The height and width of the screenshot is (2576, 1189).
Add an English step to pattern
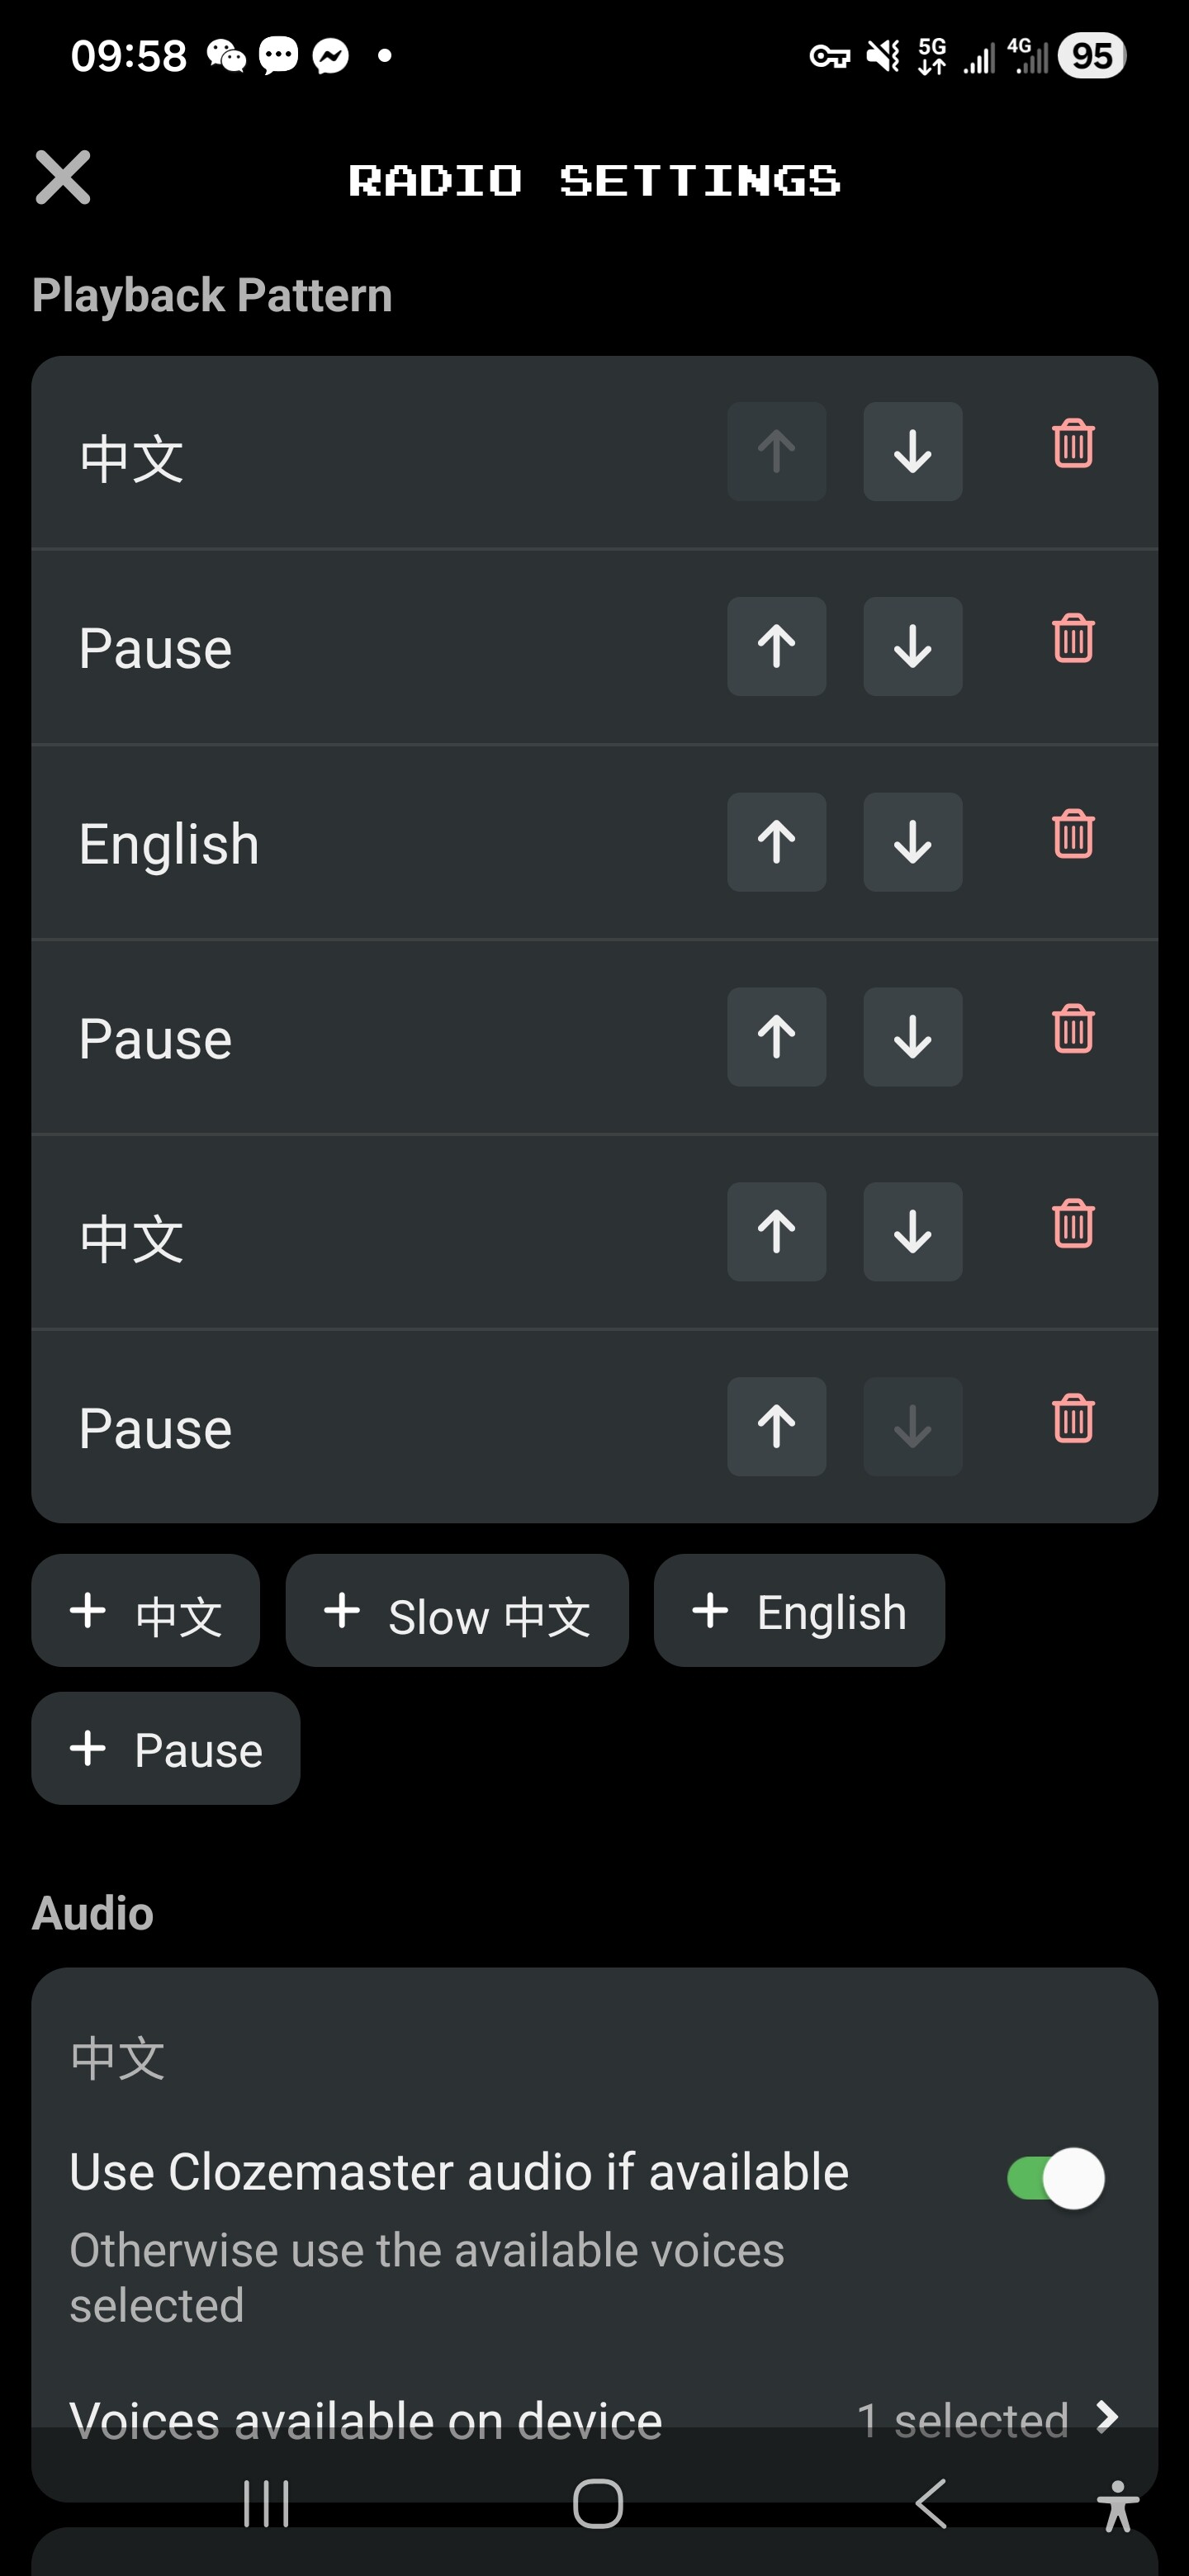point(799,1611)
